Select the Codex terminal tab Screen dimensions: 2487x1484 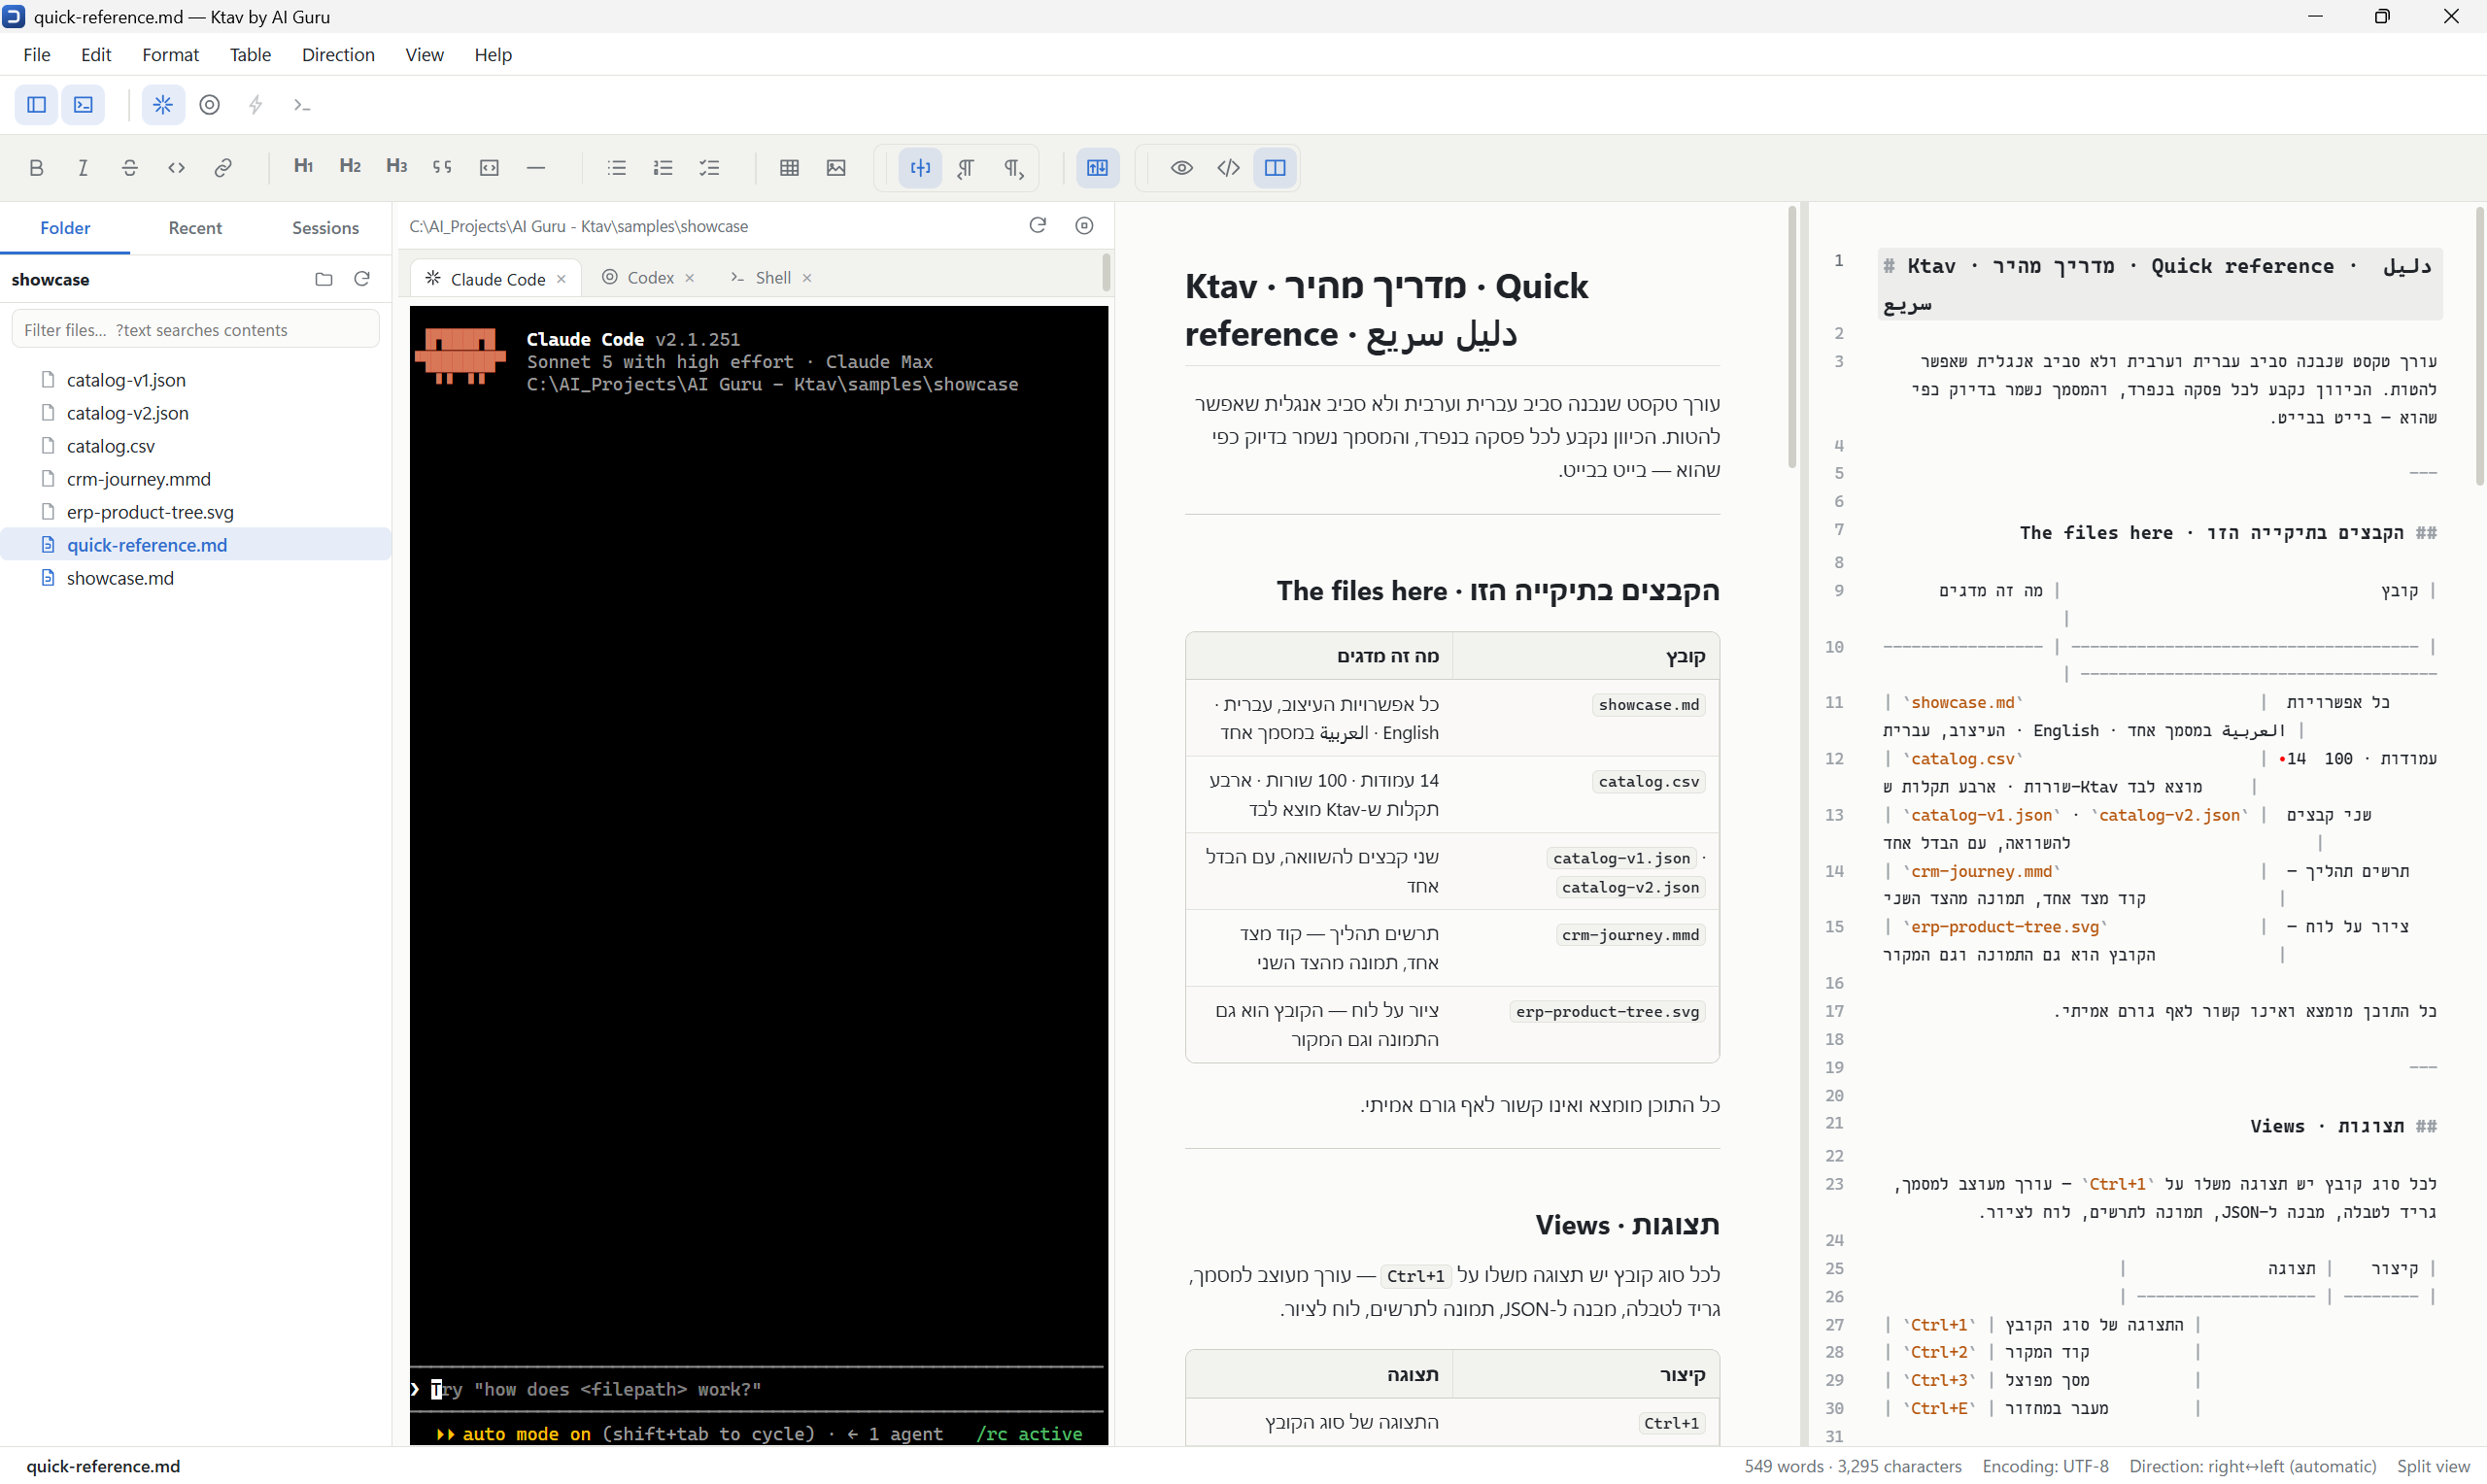point(650,278)
